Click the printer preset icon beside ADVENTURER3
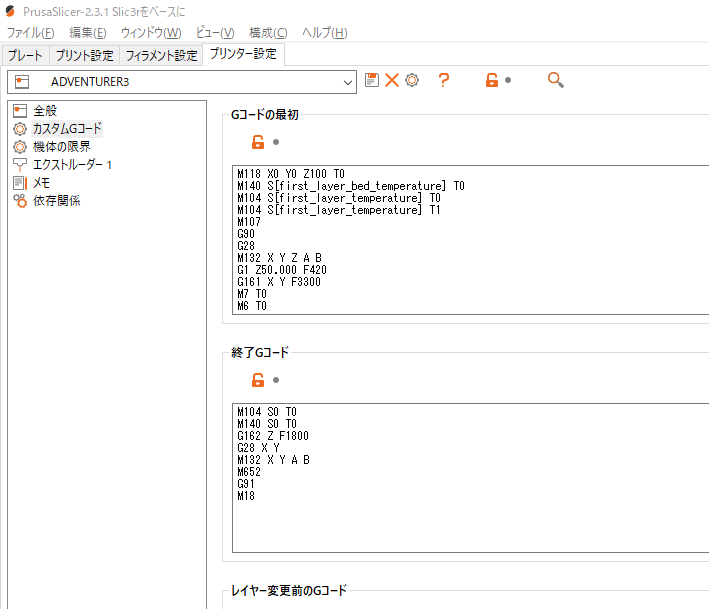Viewport: 709px width, 609px height. 22,82
